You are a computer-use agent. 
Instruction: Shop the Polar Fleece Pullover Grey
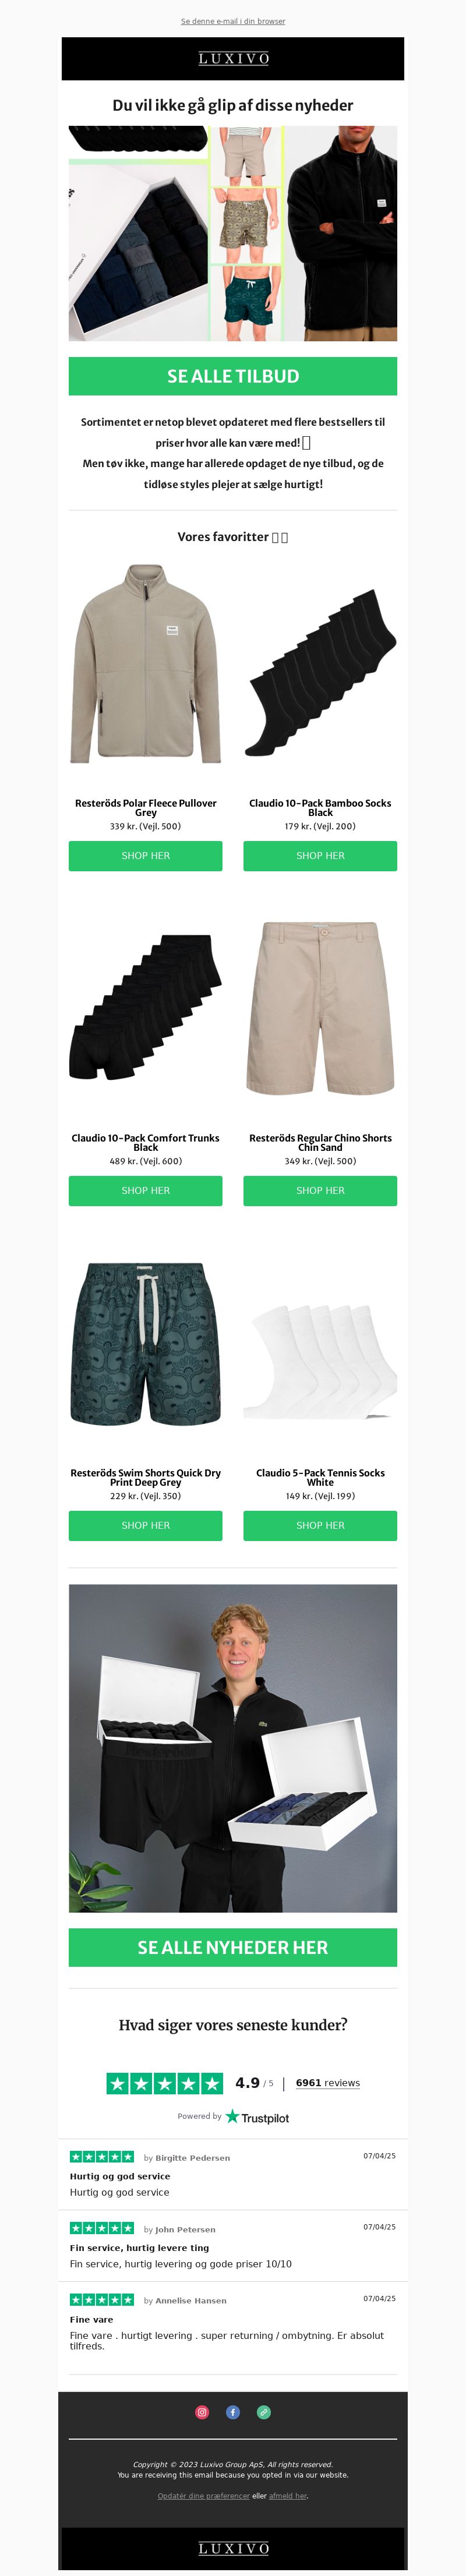146,856
